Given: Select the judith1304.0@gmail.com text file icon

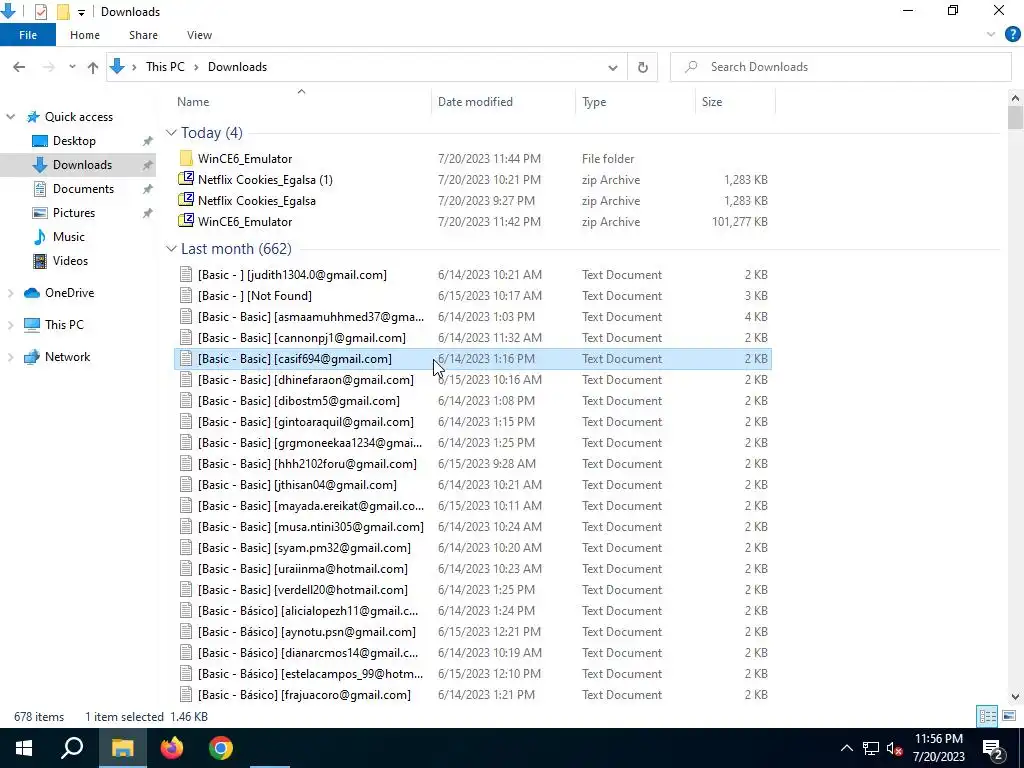Looking at the screenshot, I should 186,275.
